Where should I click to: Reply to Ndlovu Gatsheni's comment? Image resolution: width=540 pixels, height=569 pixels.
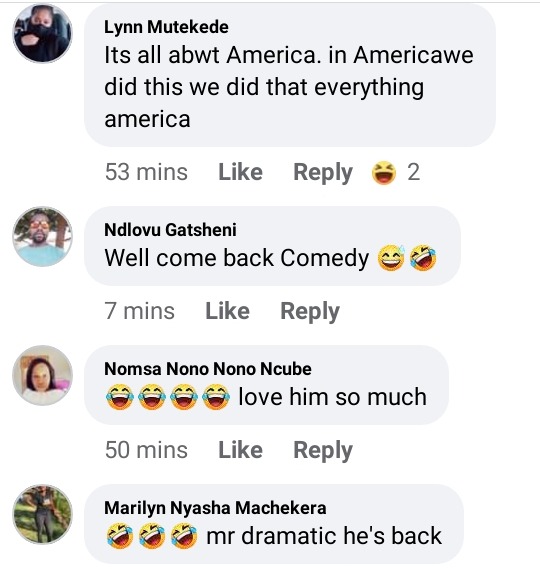click(x=310, y=312)
